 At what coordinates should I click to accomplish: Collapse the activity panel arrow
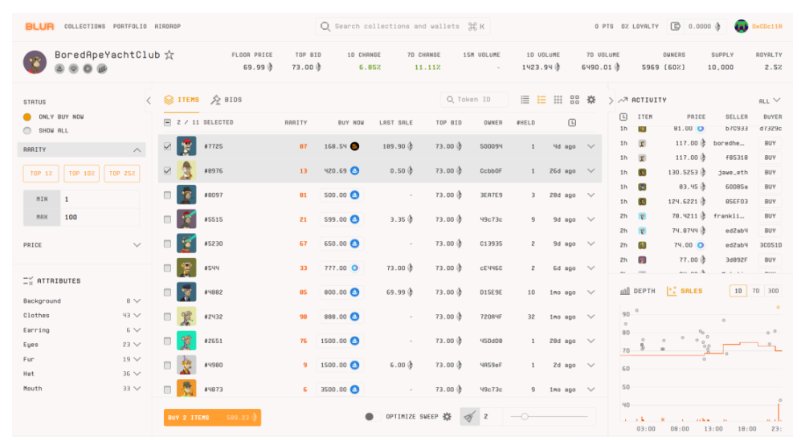pos(610,100)
